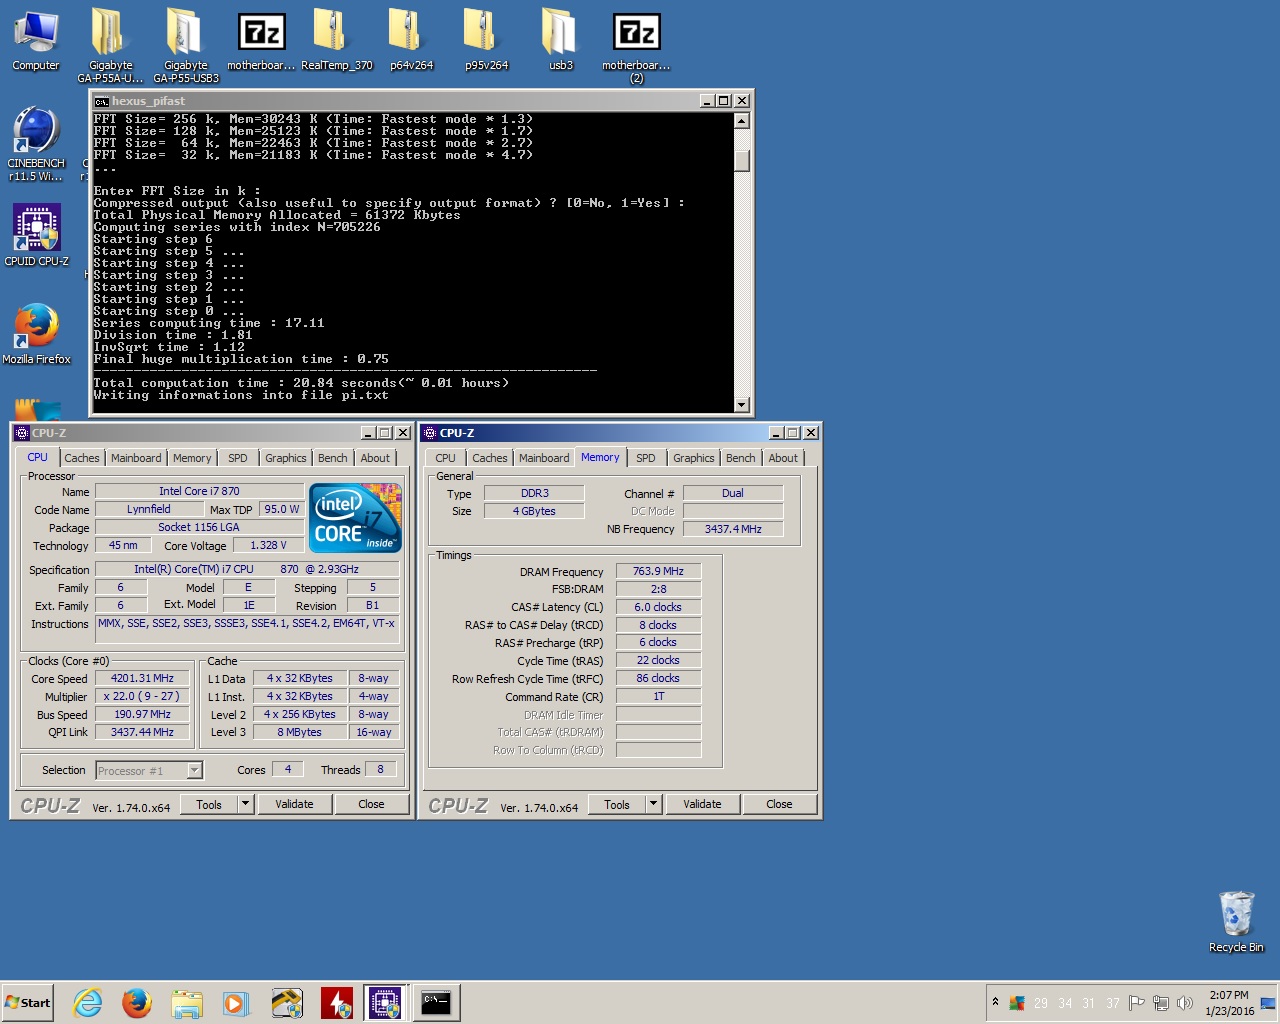Viewport: 1280px width, 1024px height.
Task: Open Mainboard tab in right CPU-Z window
Action: 544,458
